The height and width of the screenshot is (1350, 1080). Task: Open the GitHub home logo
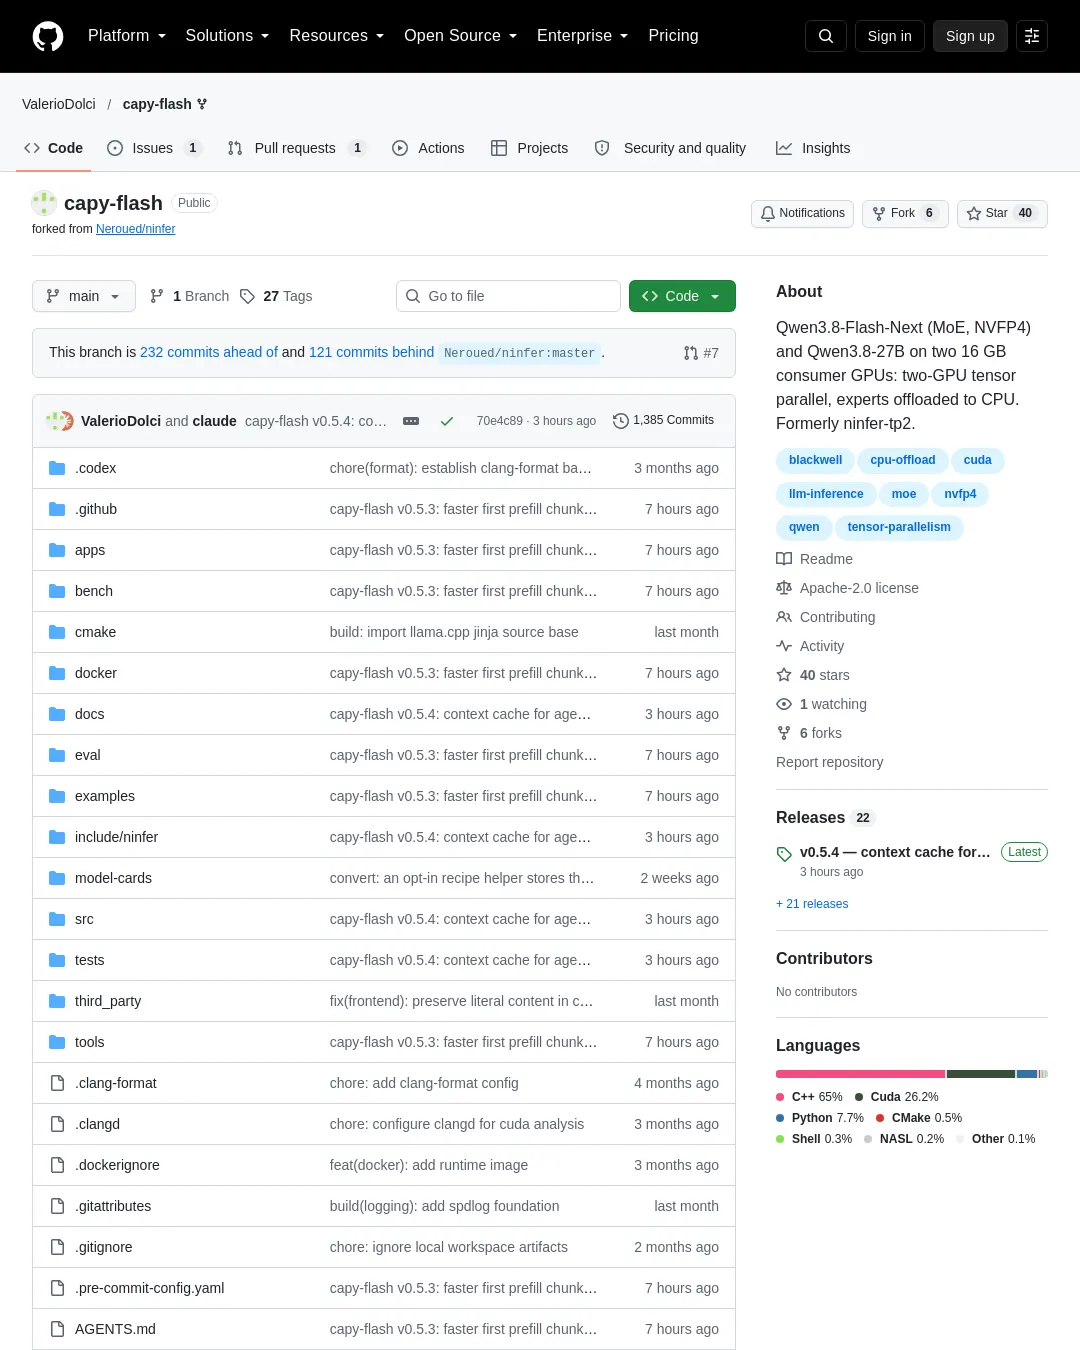point(48,36)
